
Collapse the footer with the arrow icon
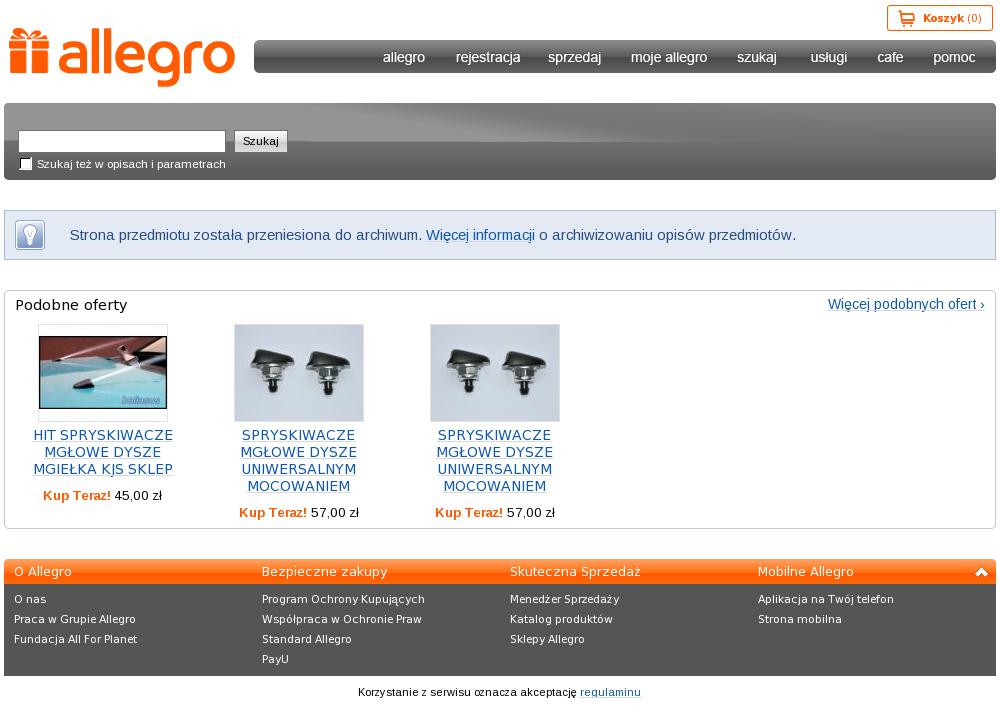pos(981,572)
